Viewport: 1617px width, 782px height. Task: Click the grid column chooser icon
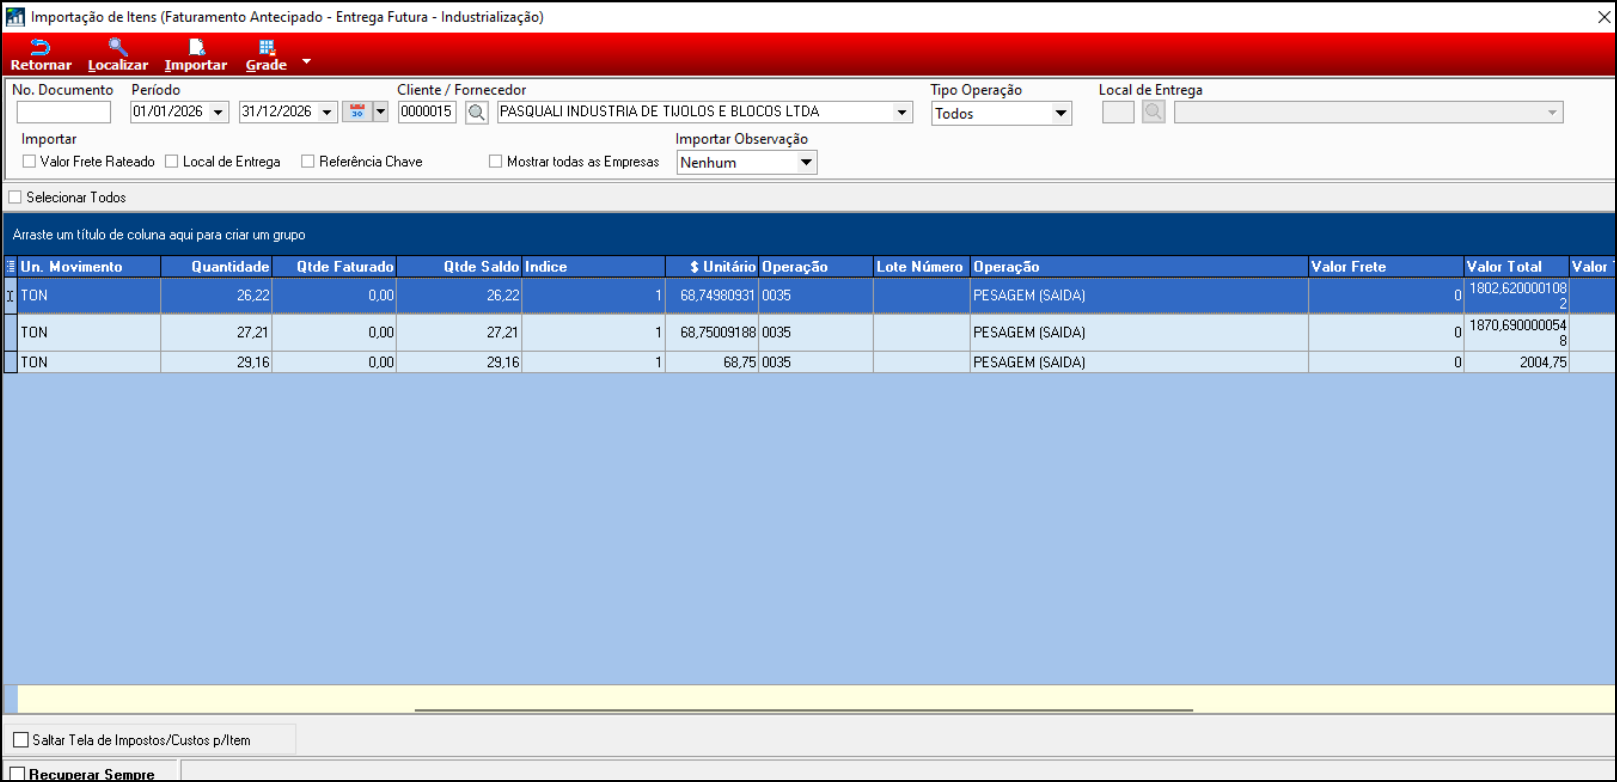[11, 266]
